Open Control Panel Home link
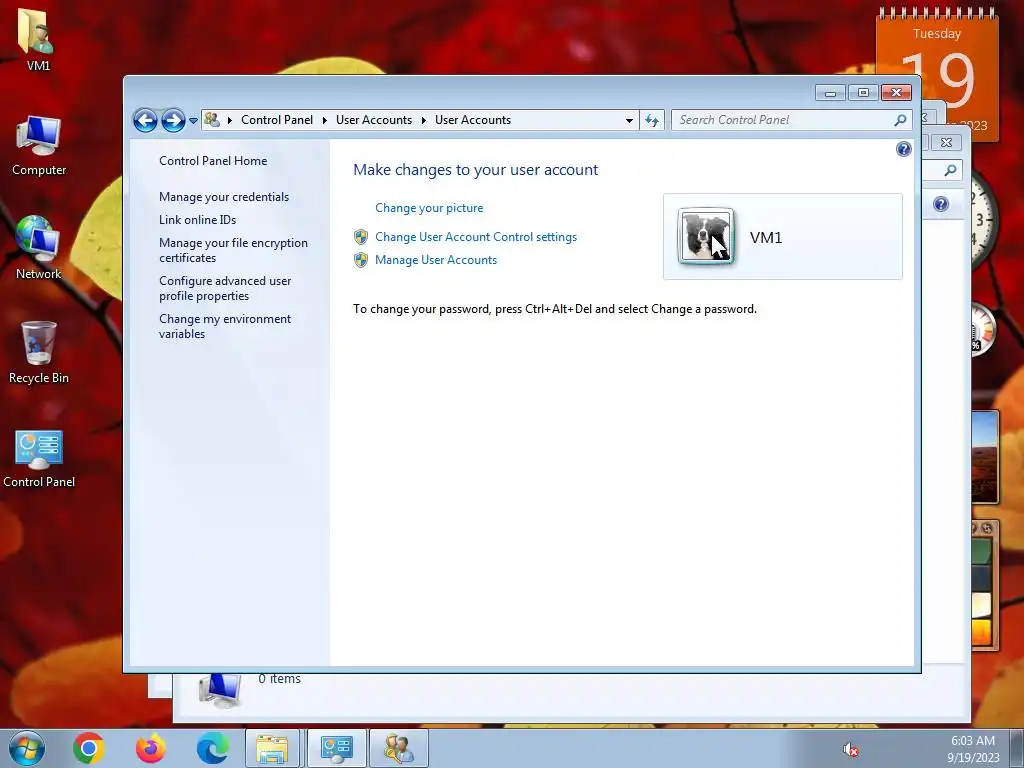The image size is (1024, 768). coord(213,161)
